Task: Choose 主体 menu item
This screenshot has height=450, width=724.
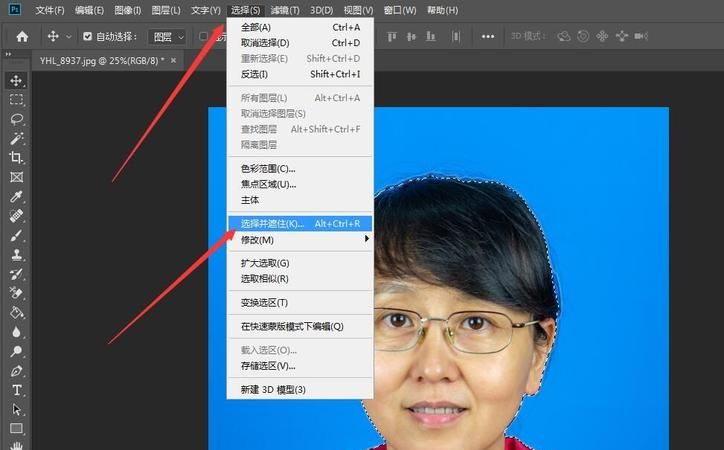Action: pos(300,200)
